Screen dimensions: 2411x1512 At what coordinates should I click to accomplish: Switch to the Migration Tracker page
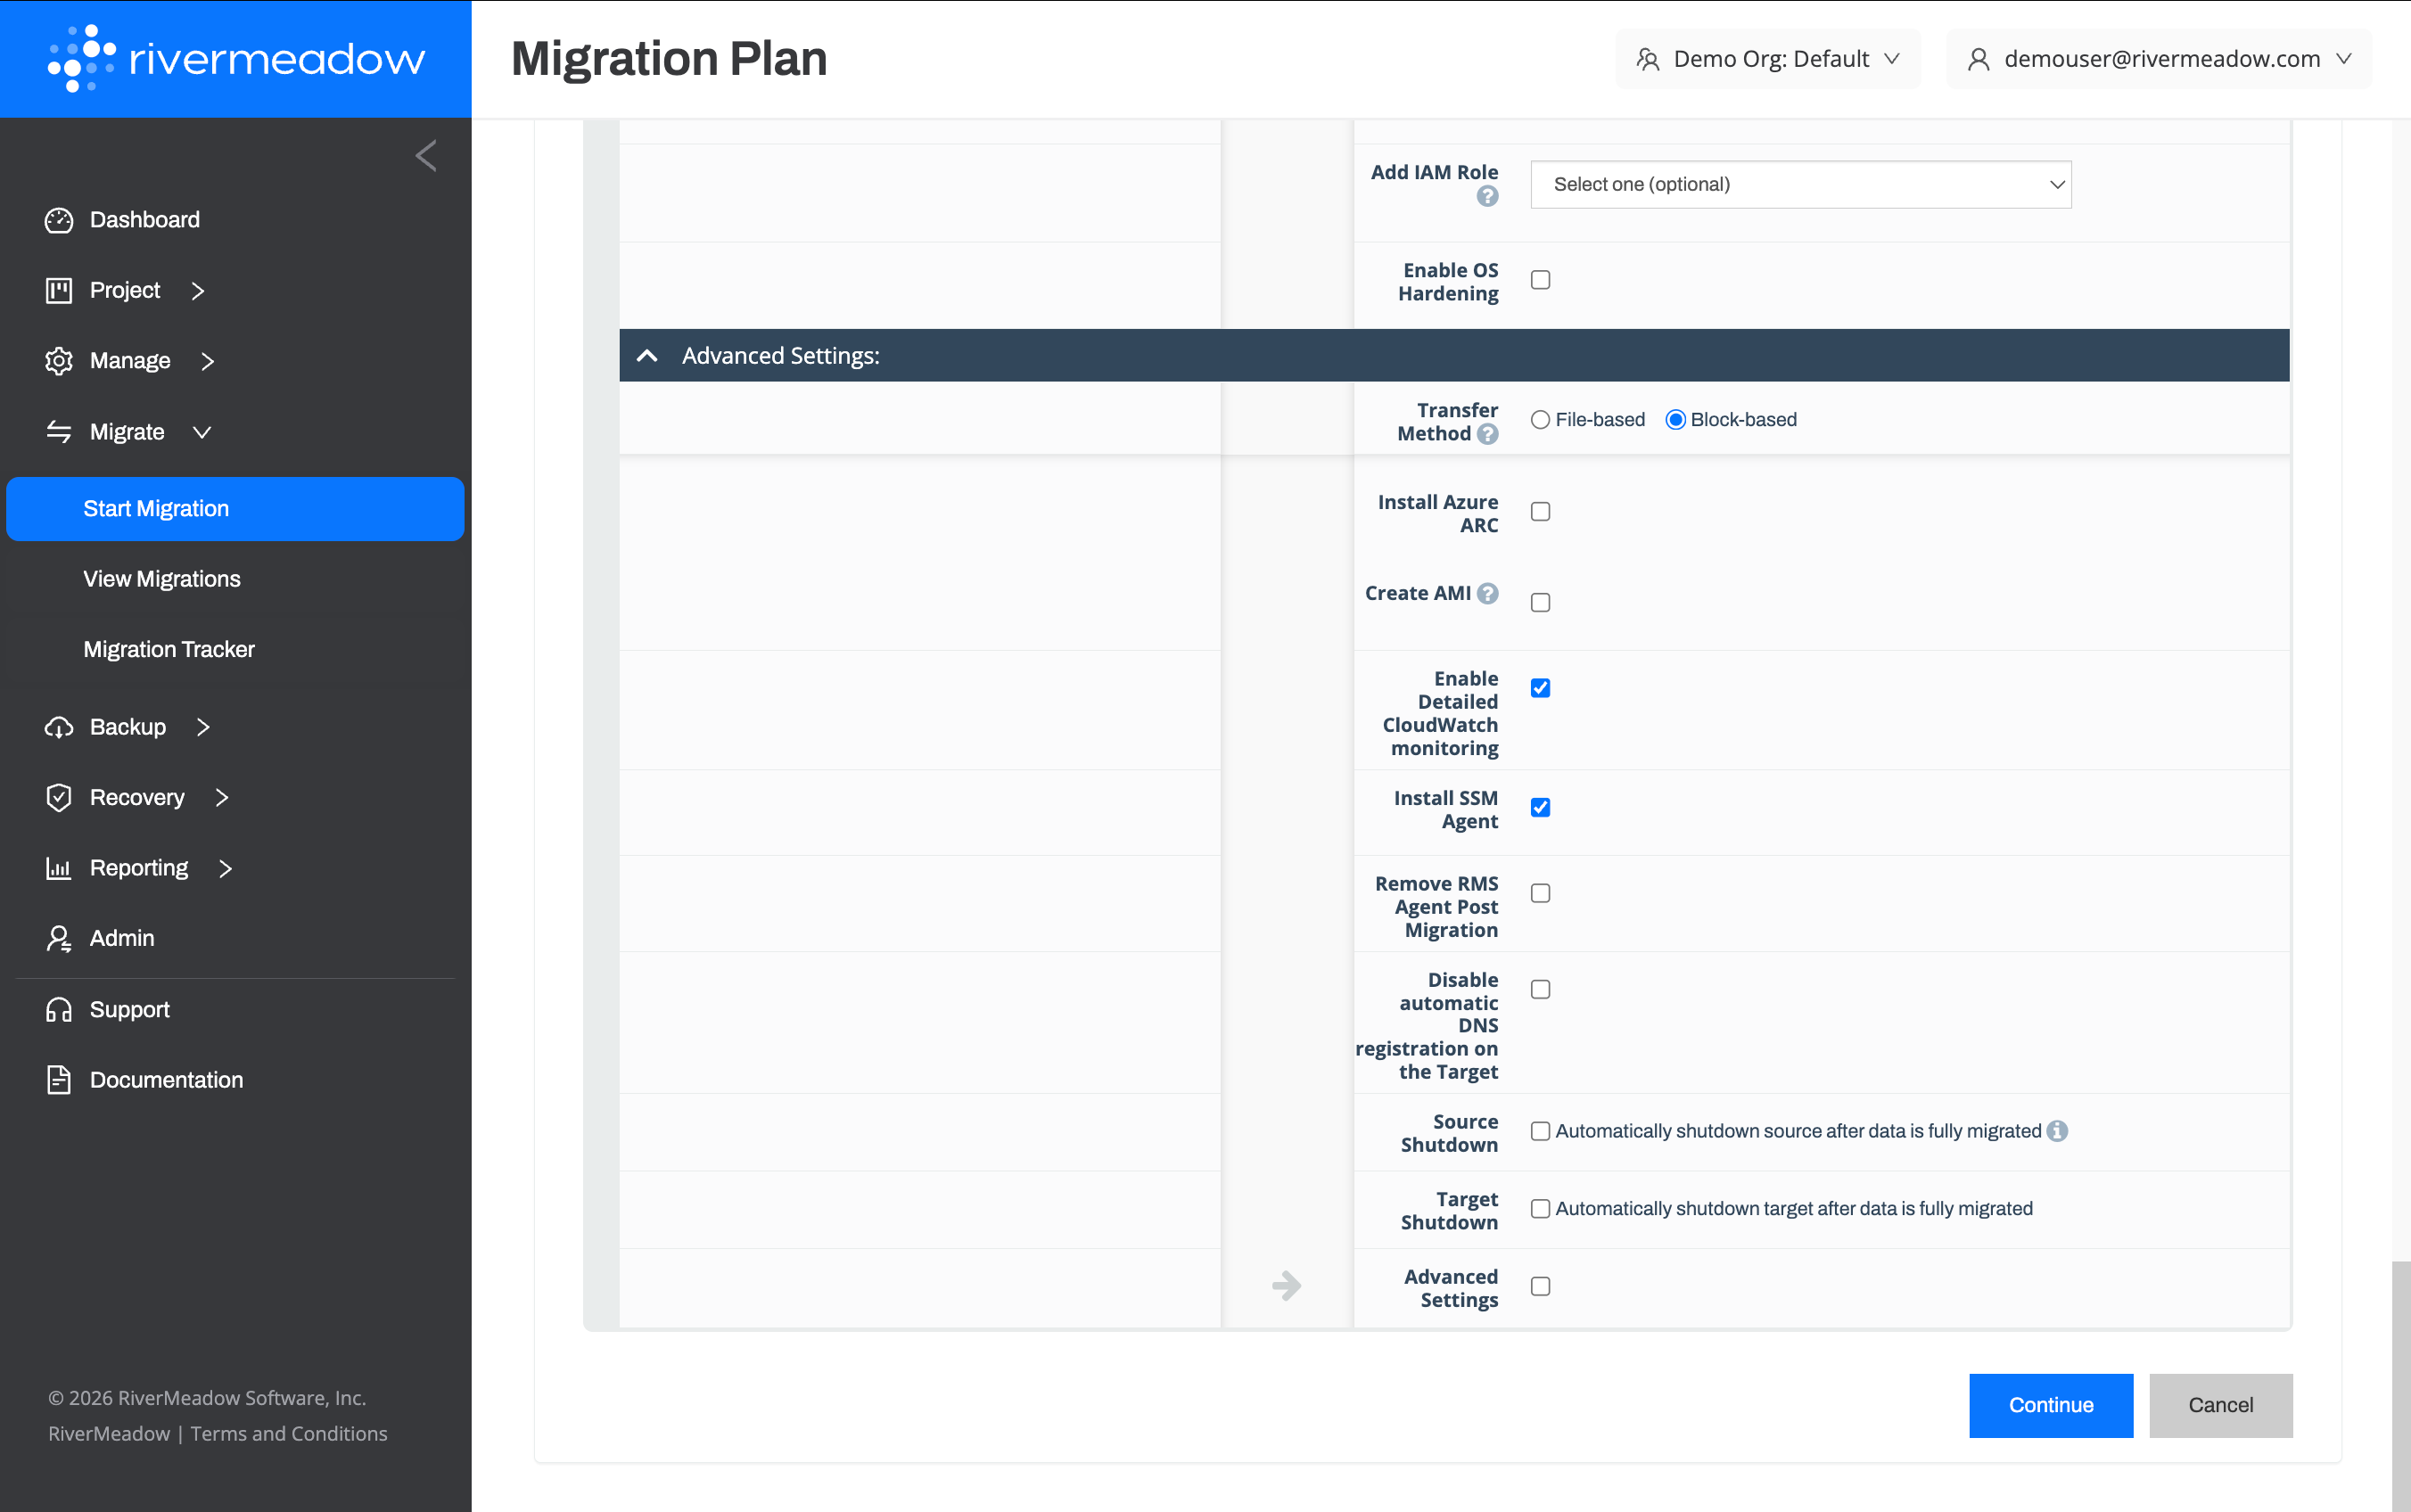pos(169,649)
